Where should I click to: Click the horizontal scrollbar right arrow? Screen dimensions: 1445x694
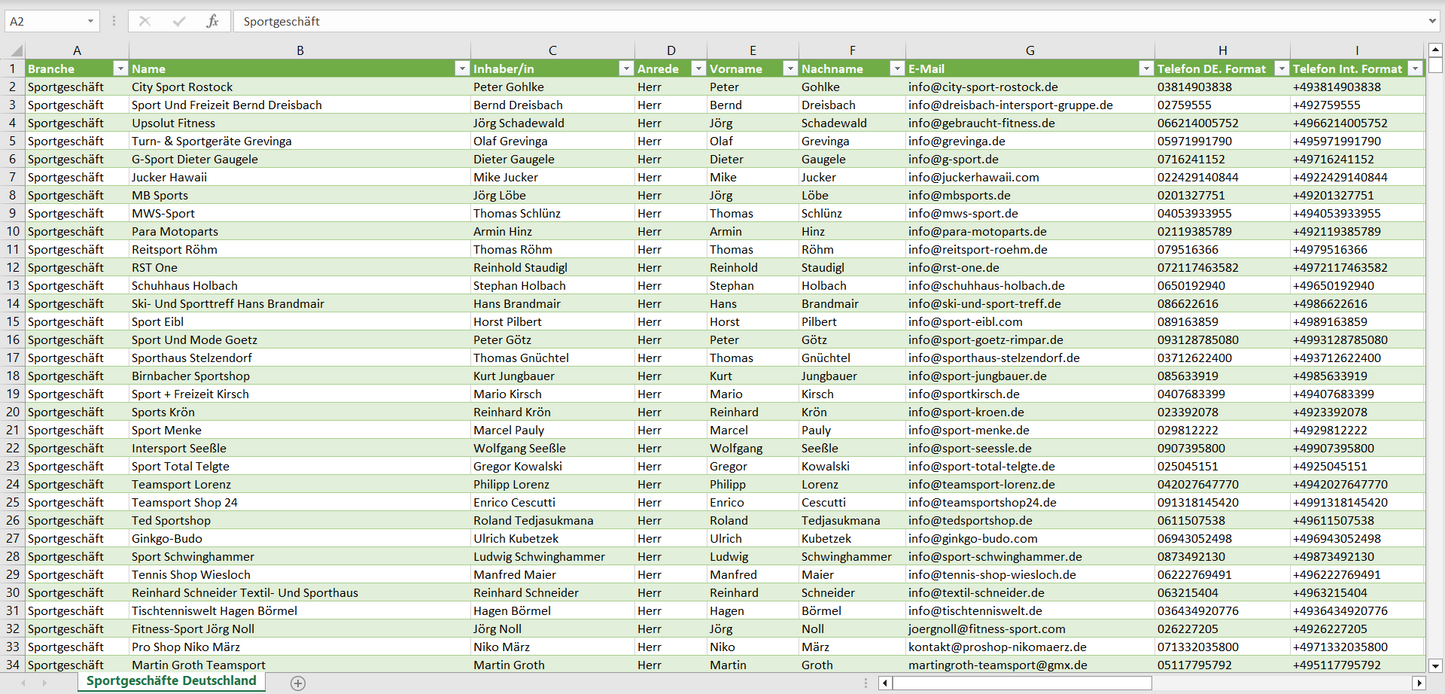(x=1418, y=683)
